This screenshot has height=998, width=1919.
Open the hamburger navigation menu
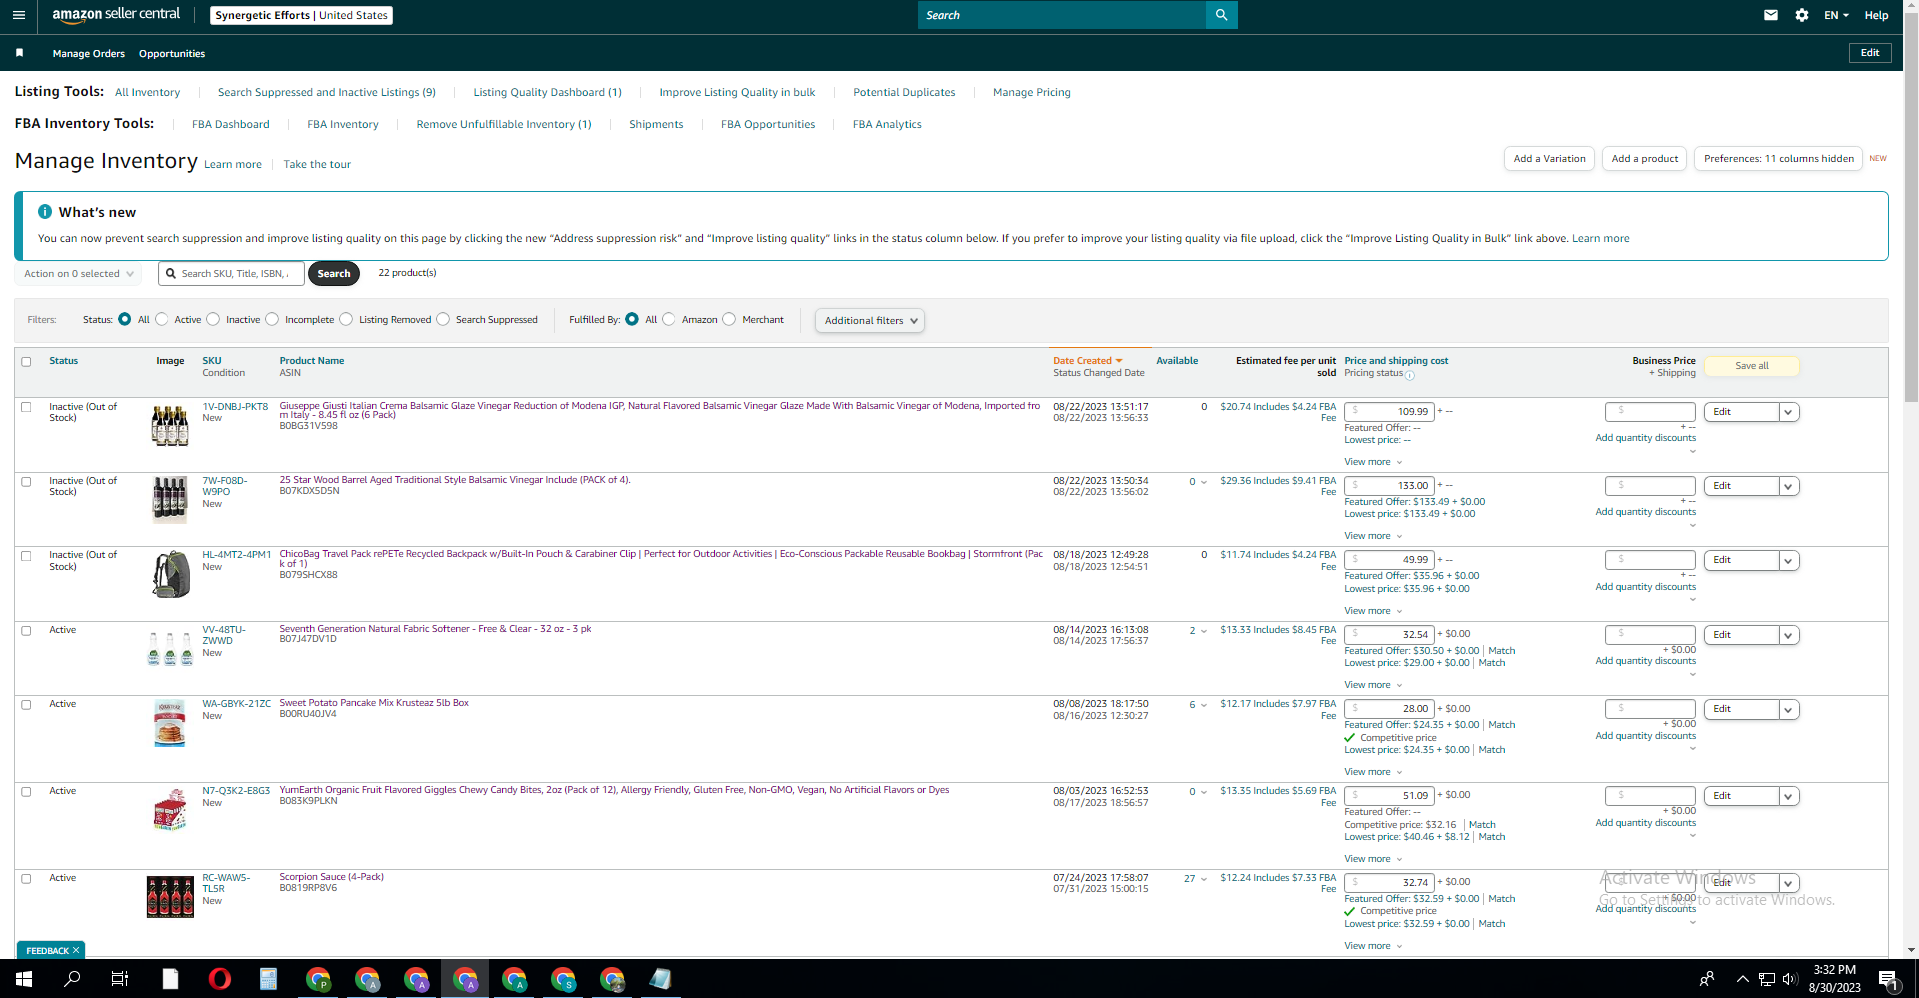(x=19, y=15)
